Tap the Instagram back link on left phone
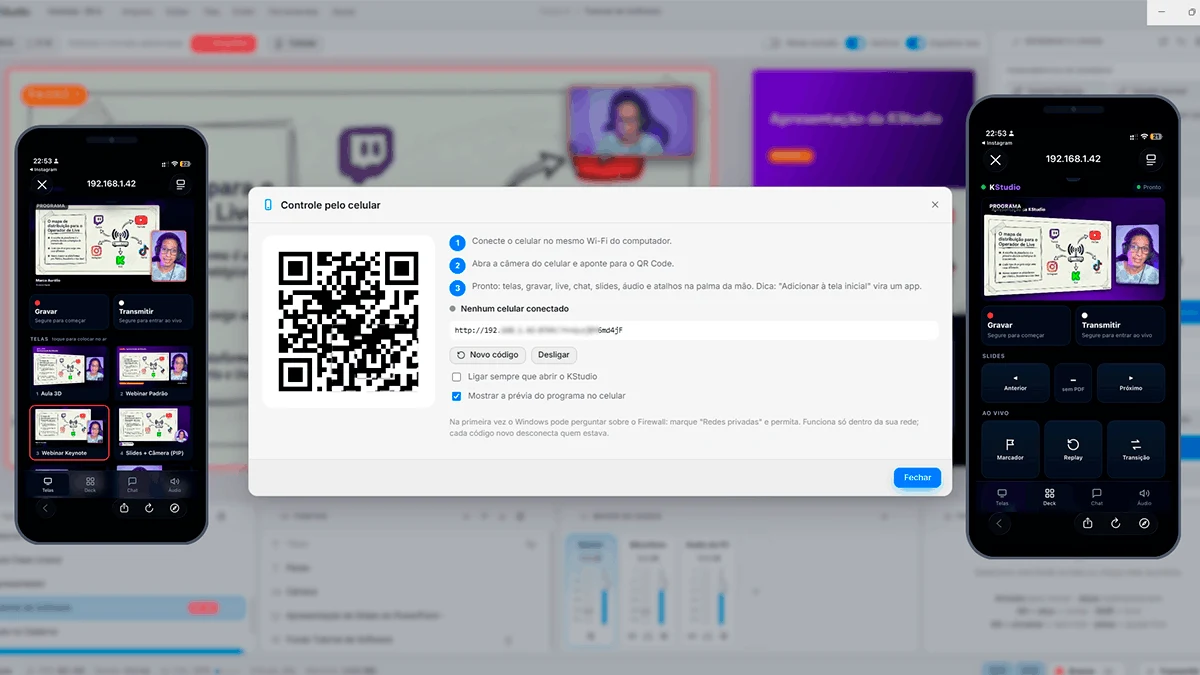The height and width of the screenshot is (675, 1200). 46,169
